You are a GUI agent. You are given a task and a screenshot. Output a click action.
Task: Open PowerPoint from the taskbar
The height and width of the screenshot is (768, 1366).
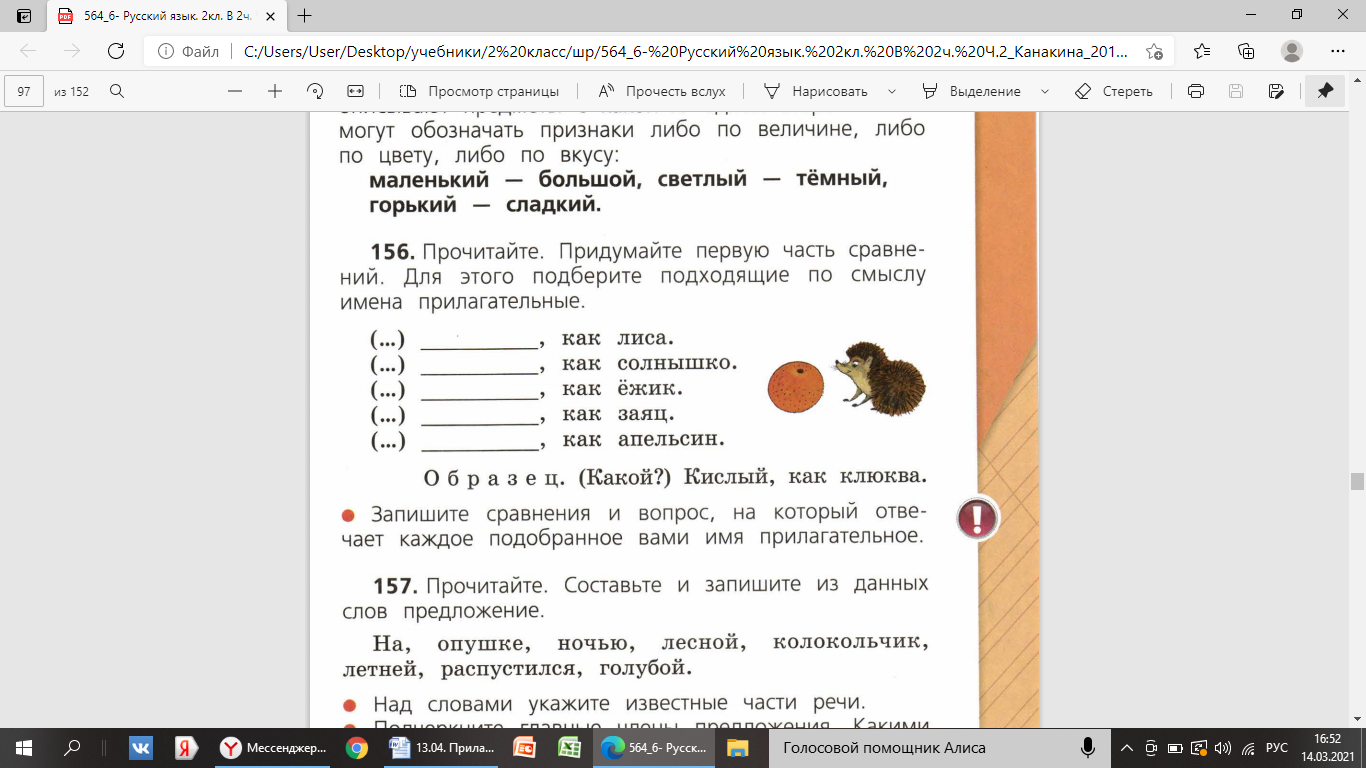click(524, 747)
